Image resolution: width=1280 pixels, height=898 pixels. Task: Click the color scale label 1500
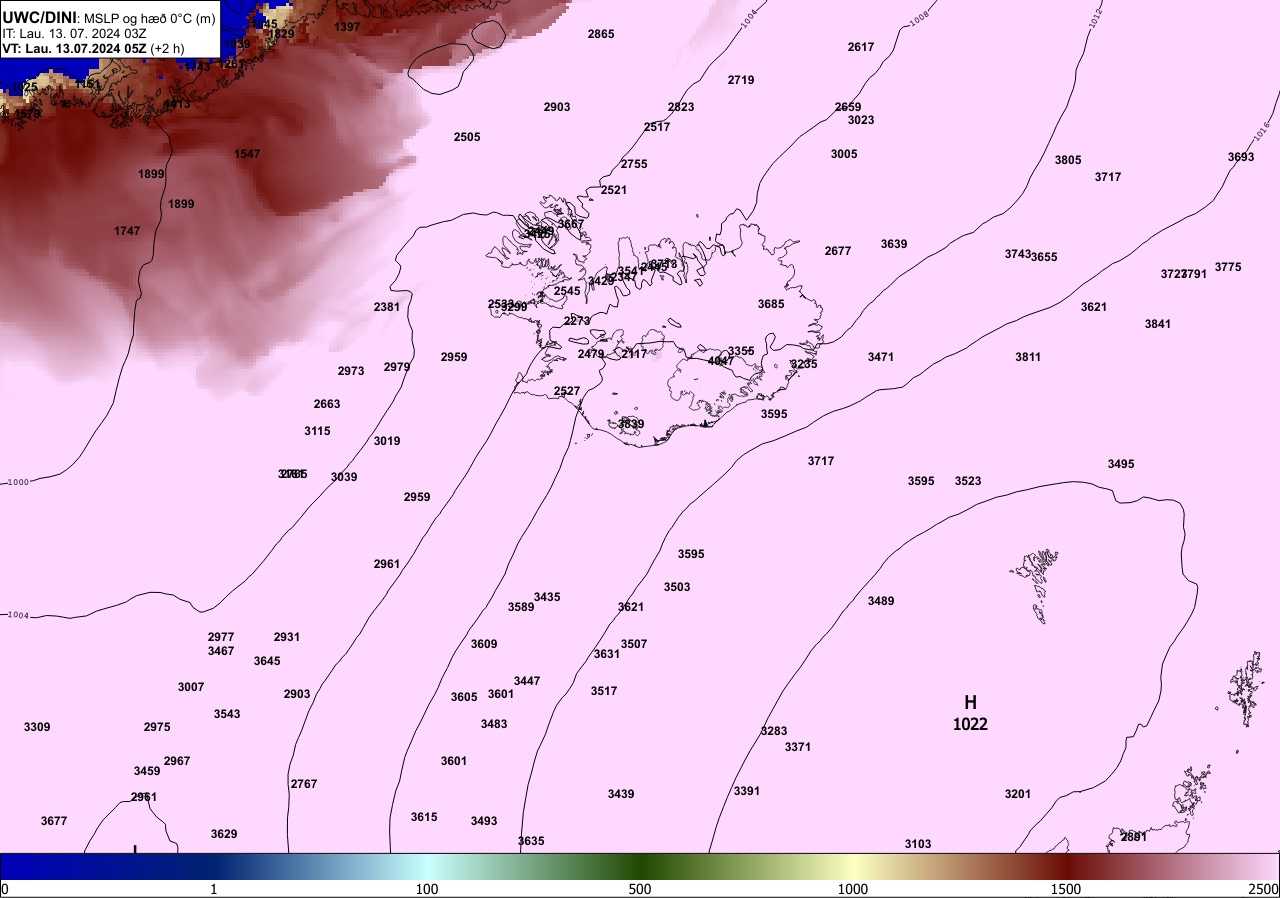tap(1066, 889)
